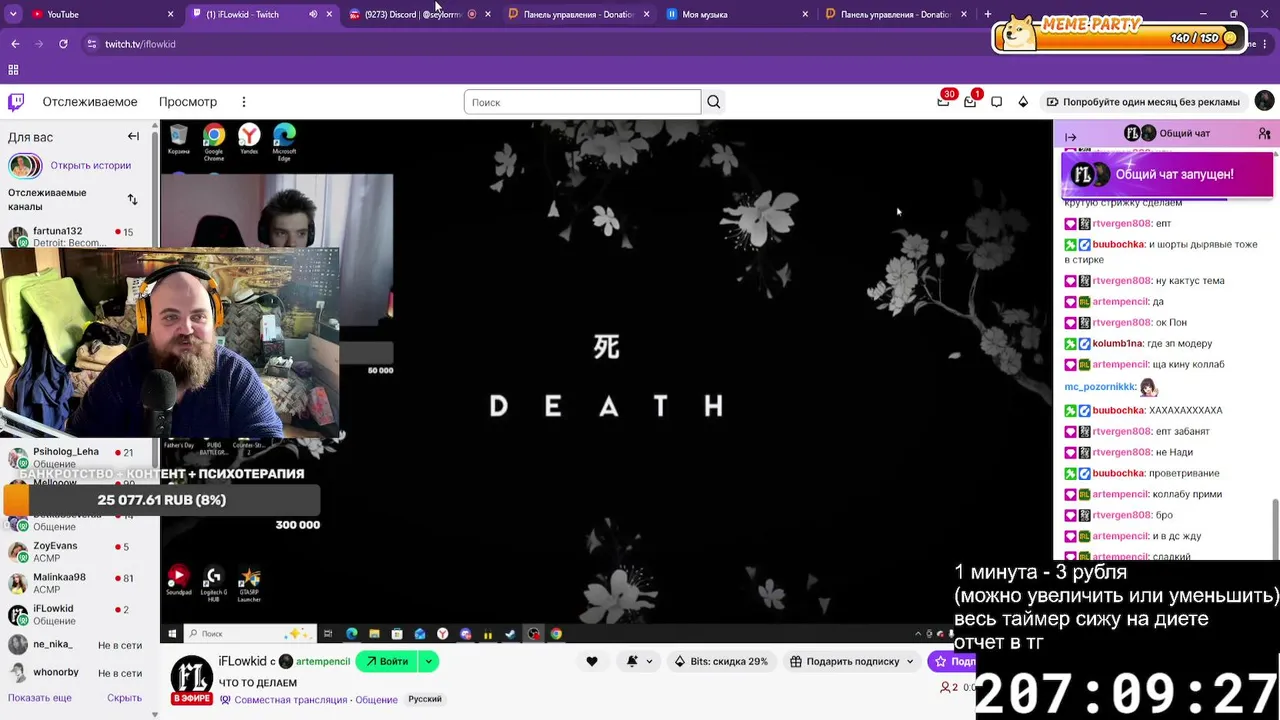Click the iFLowkid channel avatar
Image resolution: width=1280 pixels, height=720 pixels.
click(x=191, y=677)
